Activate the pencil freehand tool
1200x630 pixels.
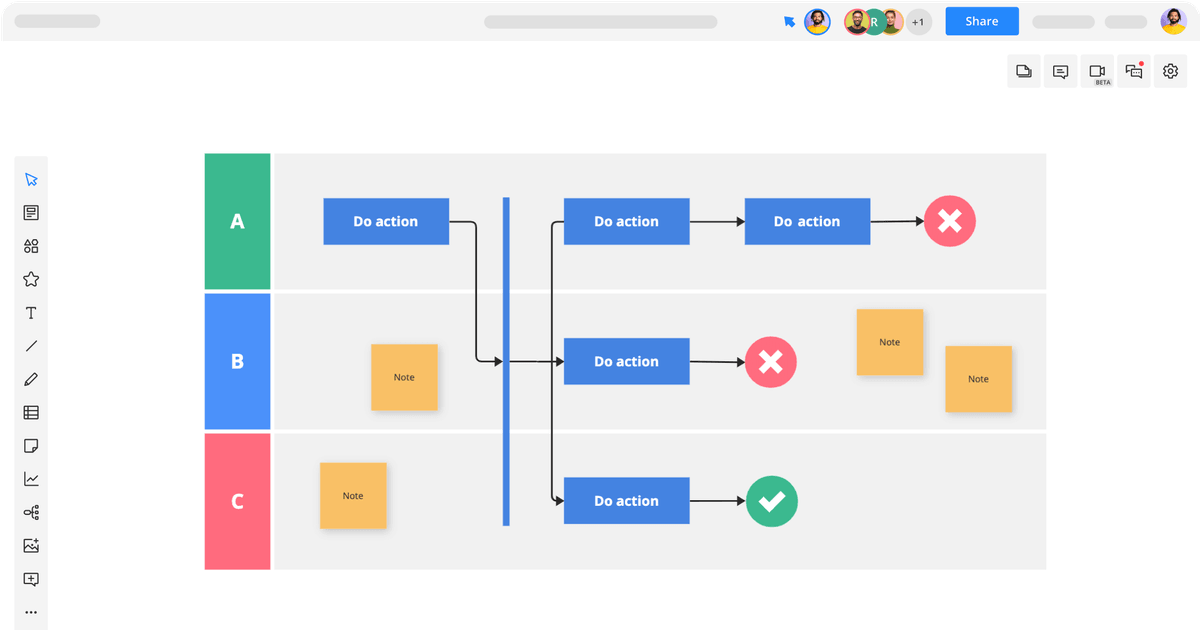coord(31,379)
